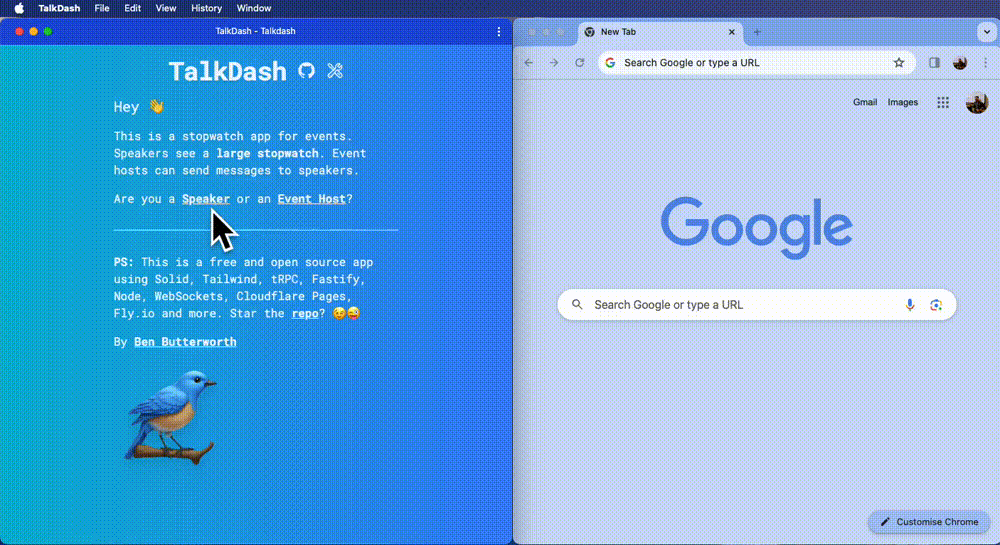1000x545 pixels.
Task: Open the Edit menu
Action: tap(133, 8)
